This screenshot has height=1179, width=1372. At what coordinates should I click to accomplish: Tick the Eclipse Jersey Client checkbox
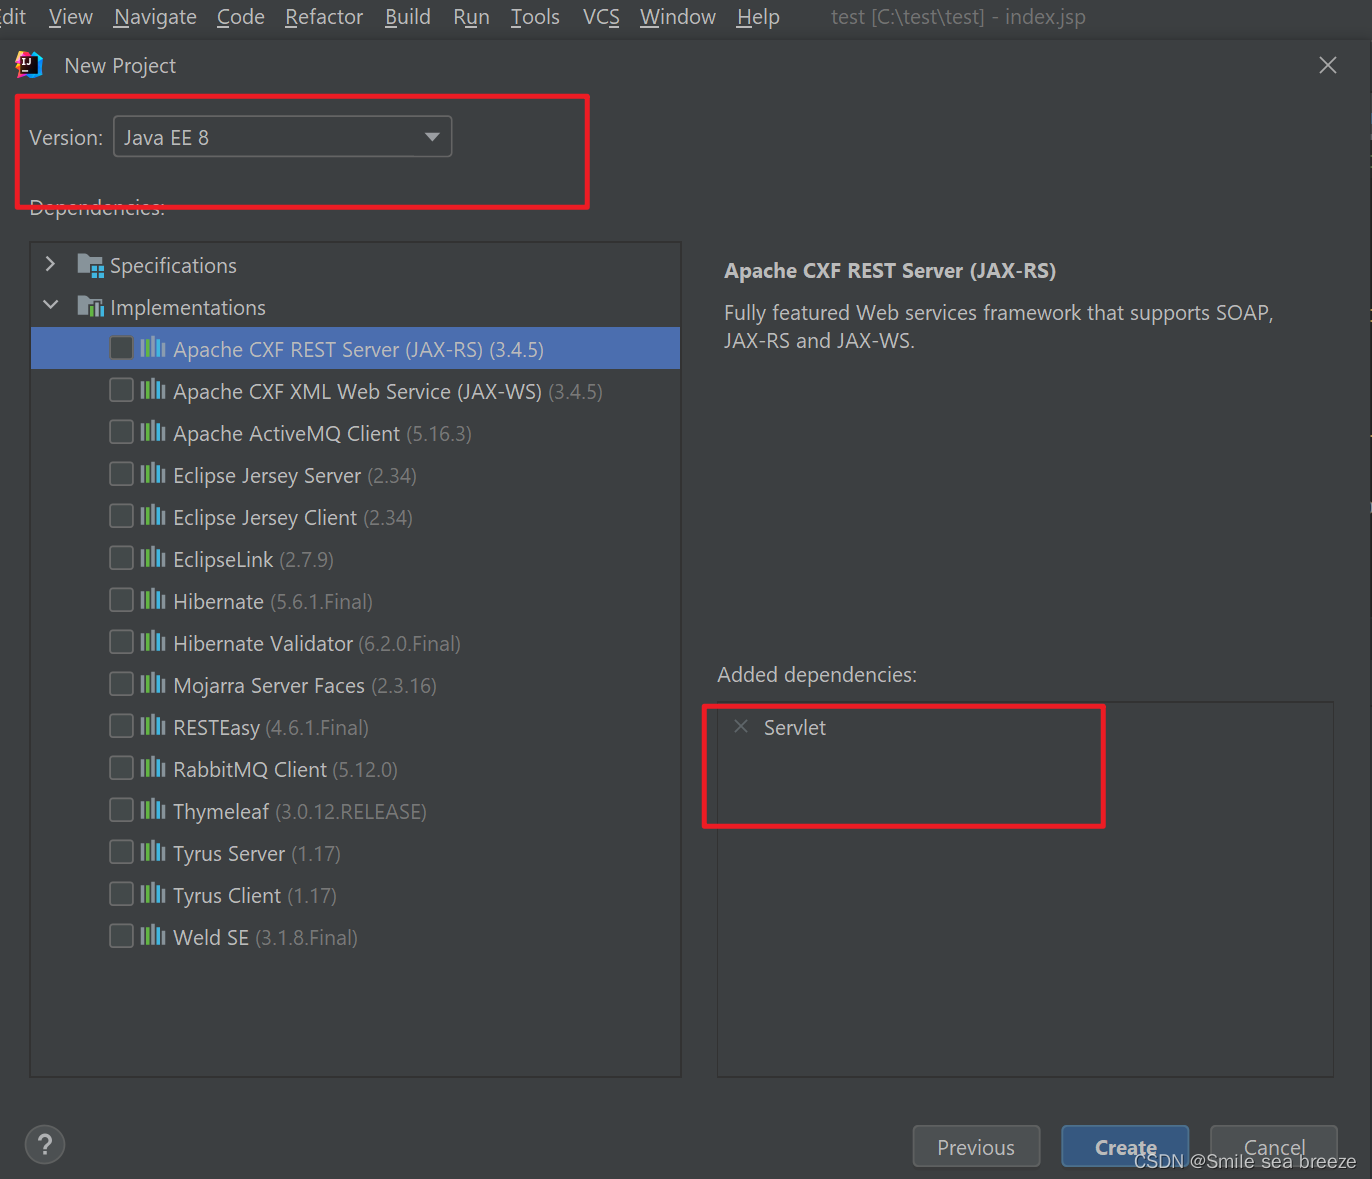coord(121,516)
